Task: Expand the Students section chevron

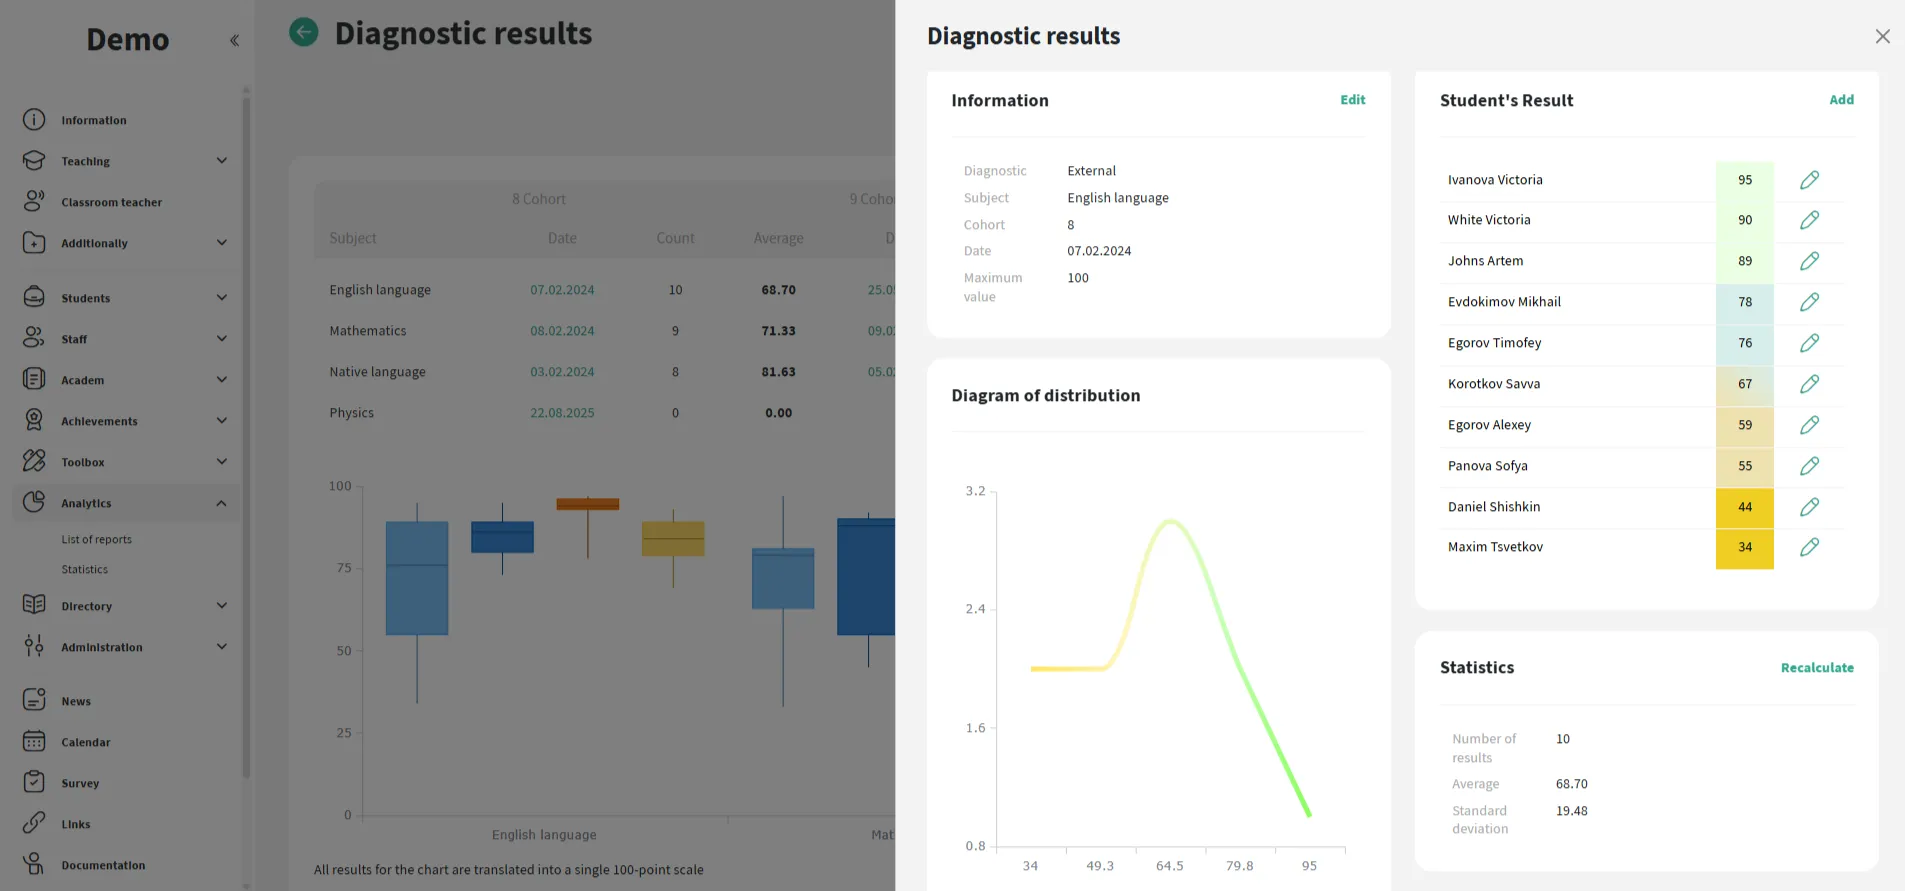Action: point(222,298)
